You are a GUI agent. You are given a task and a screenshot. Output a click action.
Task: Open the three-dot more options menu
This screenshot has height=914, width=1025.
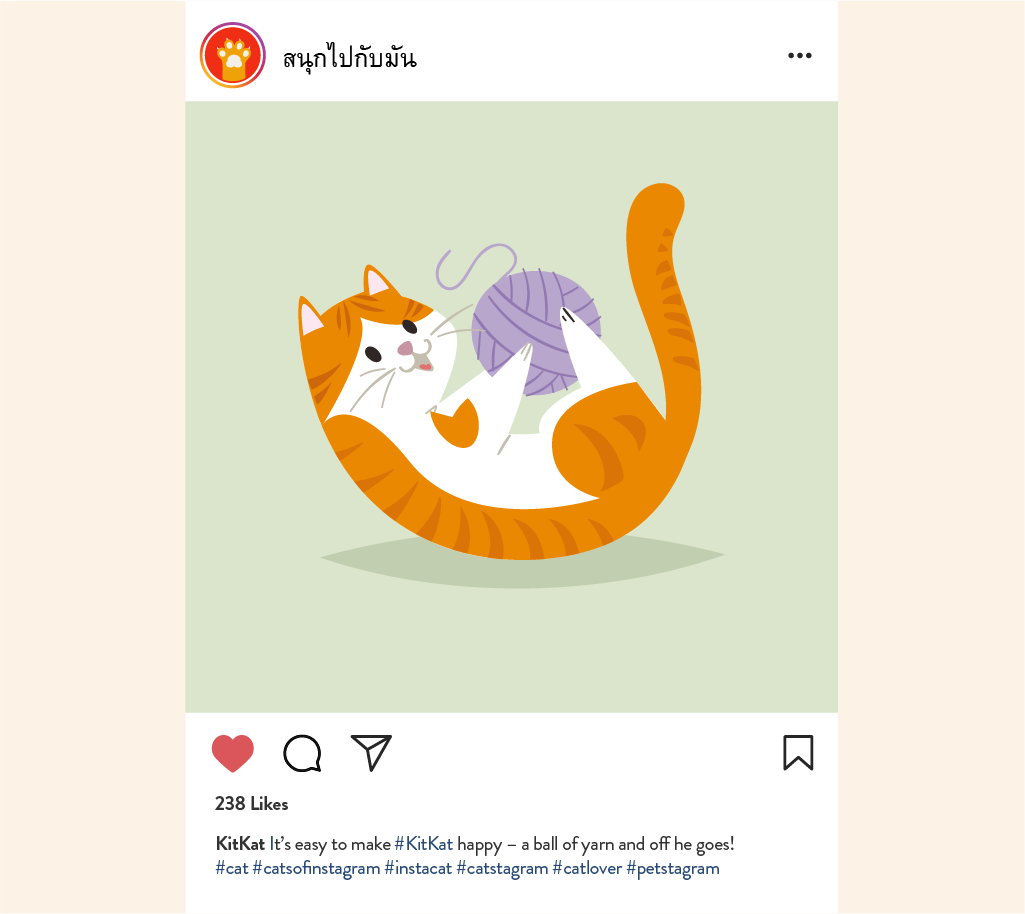coord(799,56)
